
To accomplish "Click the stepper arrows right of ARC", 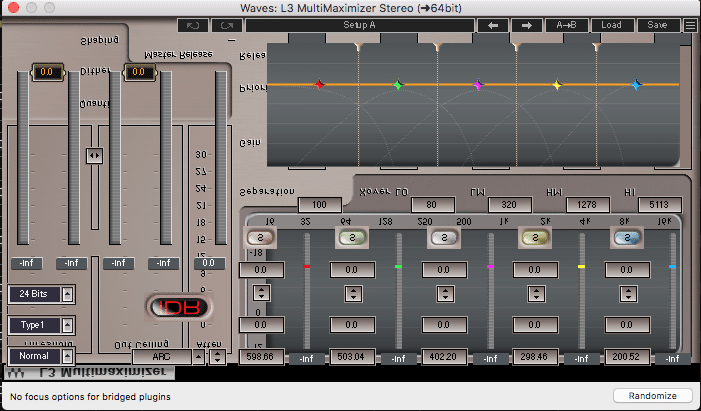I will 217,356.
